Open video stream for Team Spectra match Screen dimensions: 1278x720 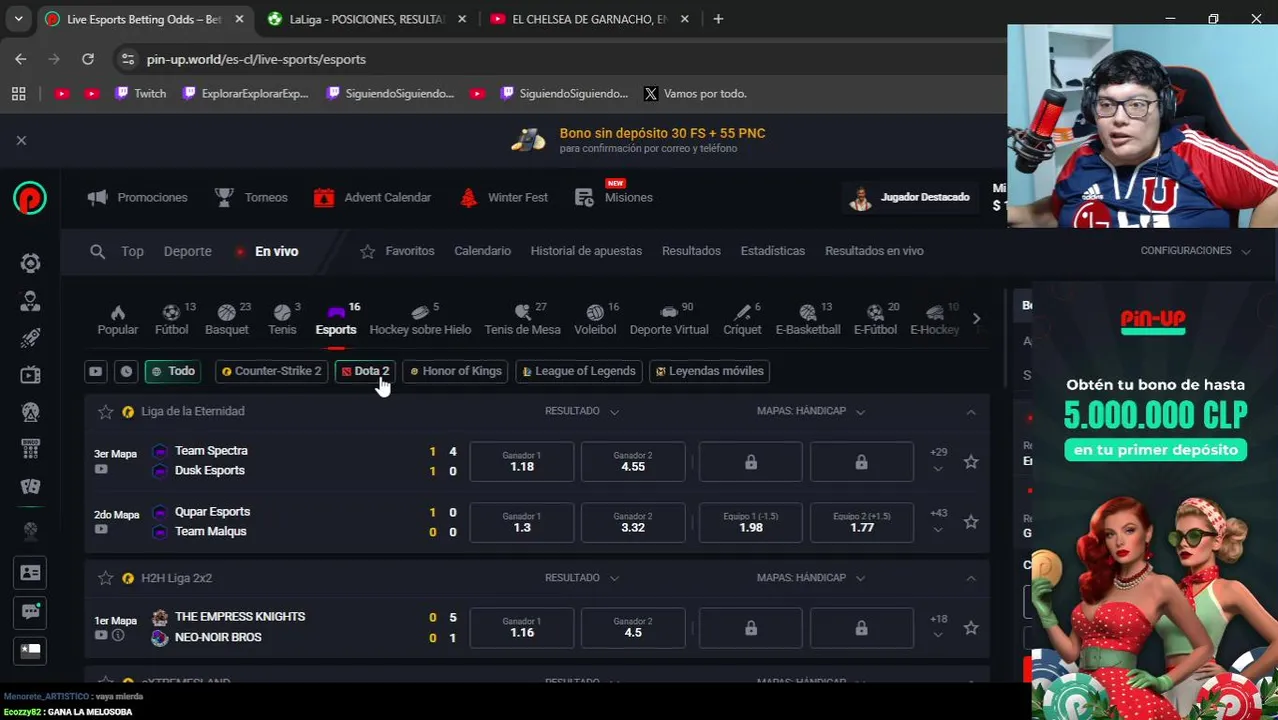click(101, 469)
